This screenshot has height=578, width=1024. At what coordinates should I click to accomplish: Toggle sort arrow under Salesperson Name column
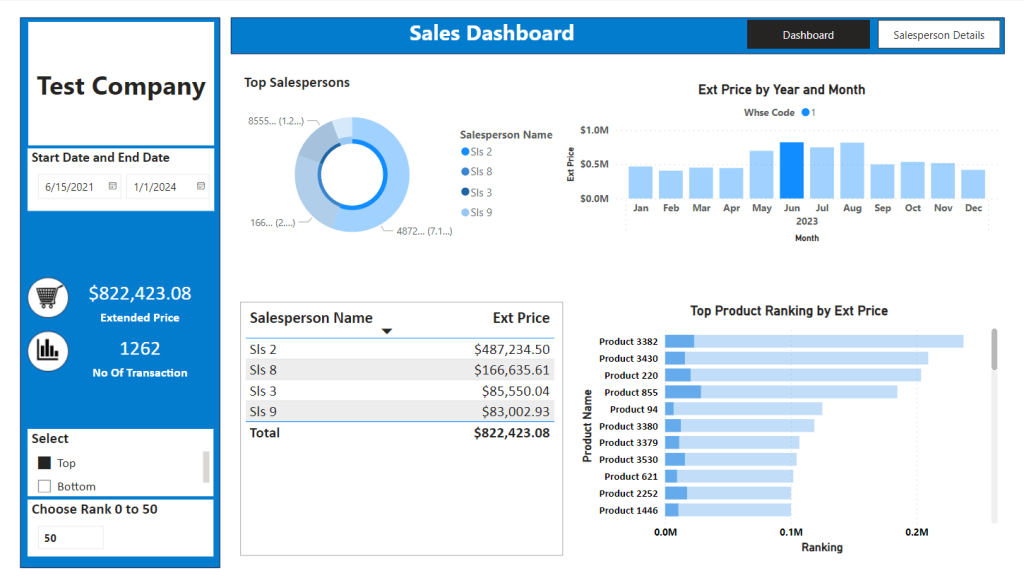pos(387,331)
